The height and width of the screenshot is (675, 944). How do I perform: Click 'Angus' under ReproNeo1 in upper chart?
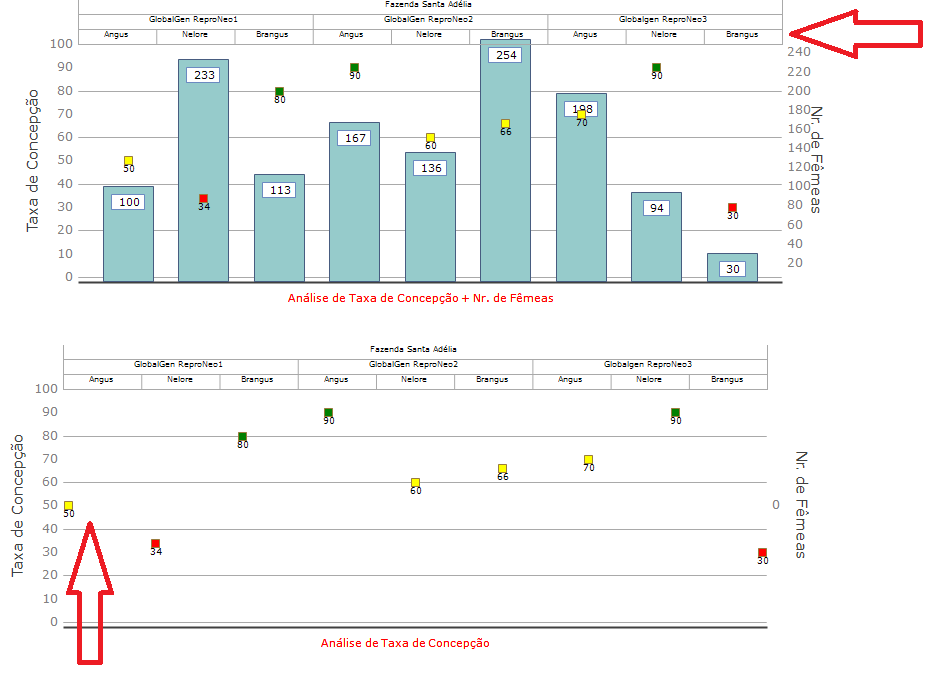point(116,34)
